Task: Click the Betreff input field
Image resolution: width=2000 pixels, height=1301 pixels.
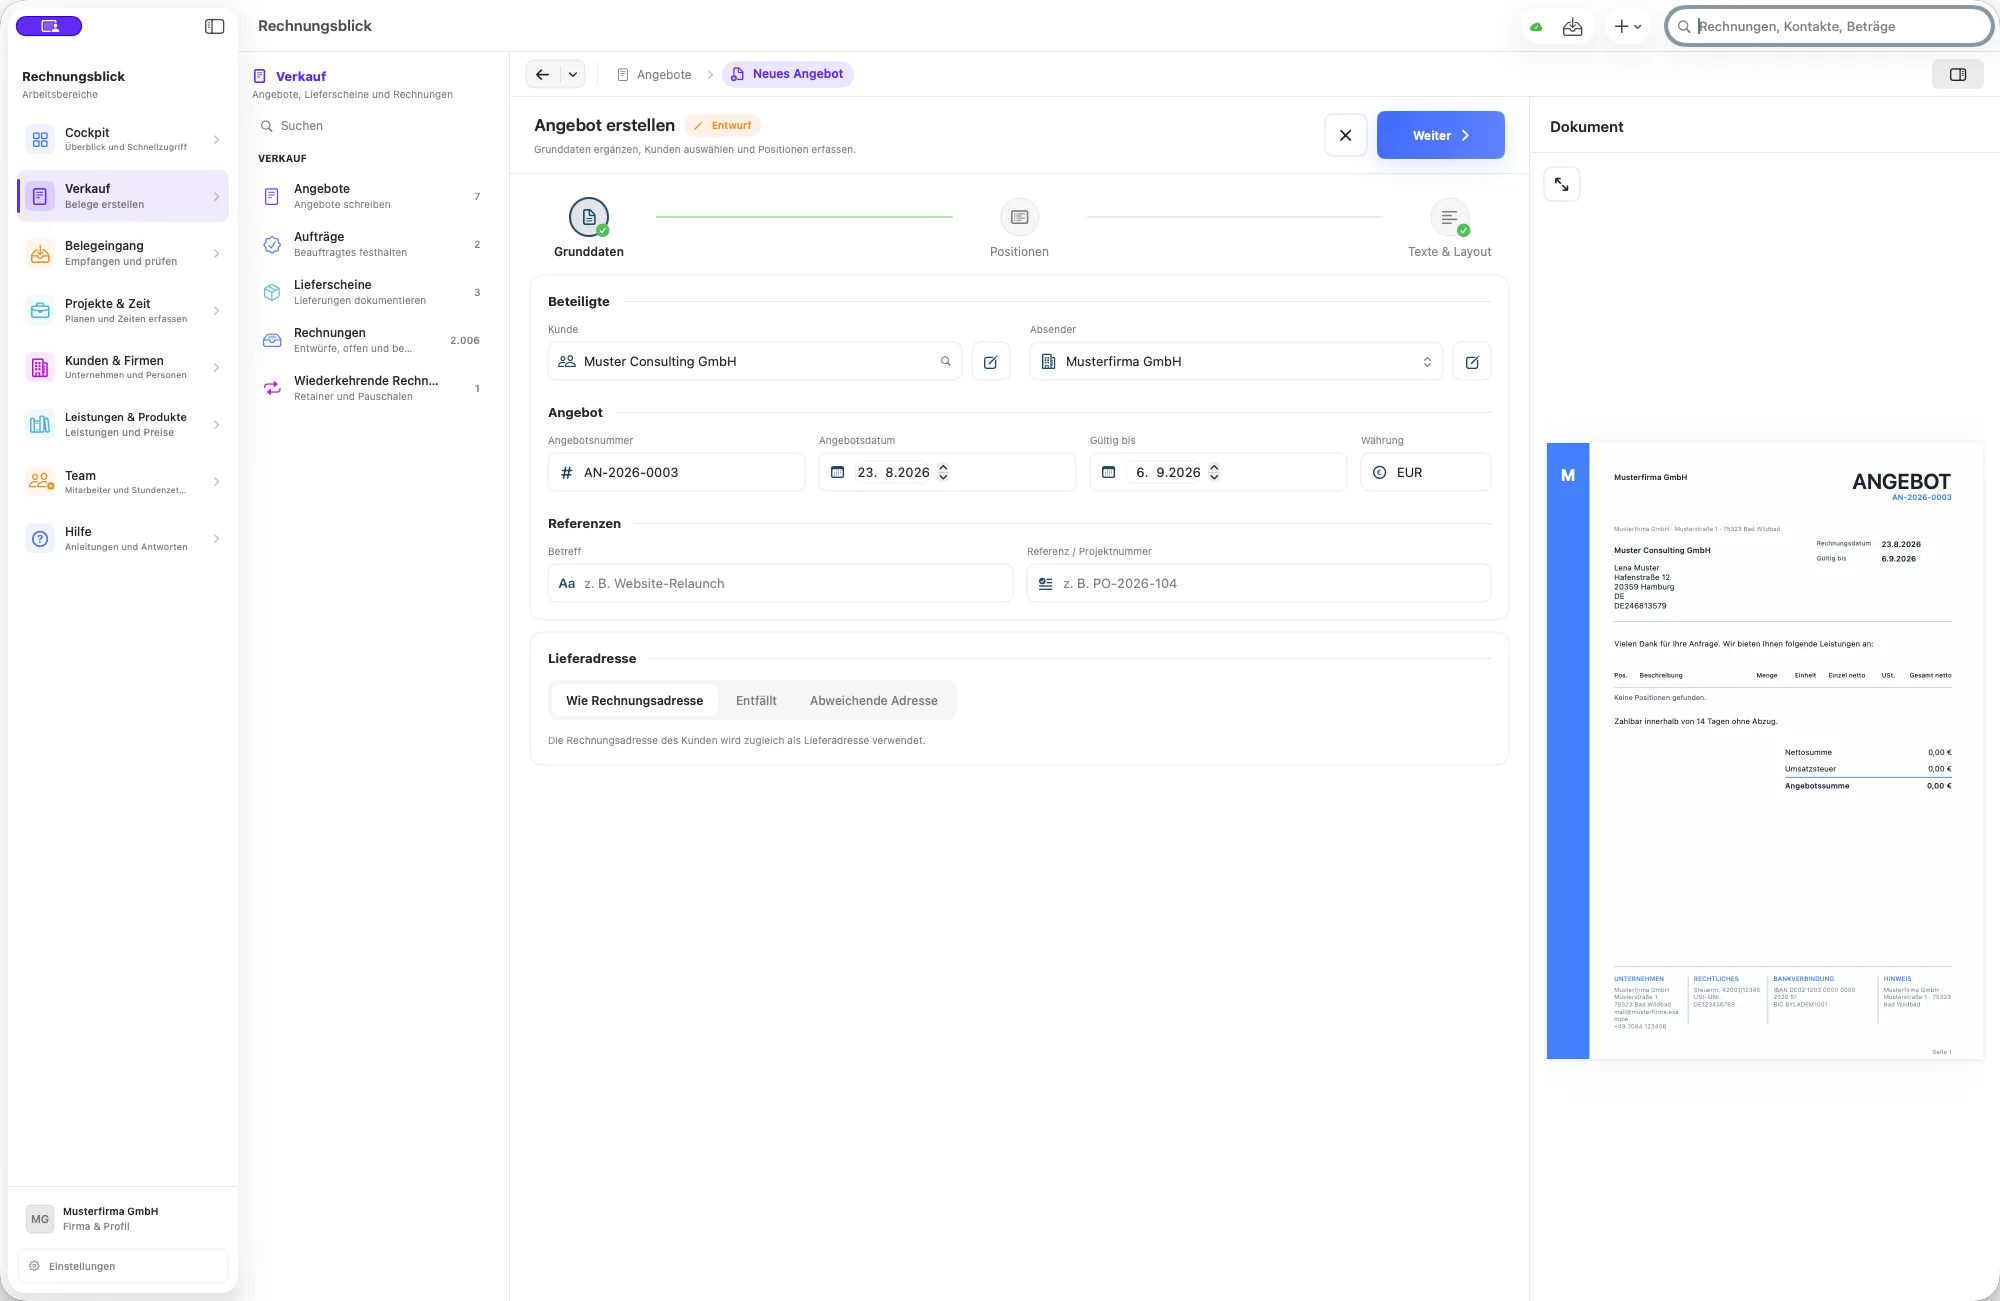Action: tap(780, 584)
